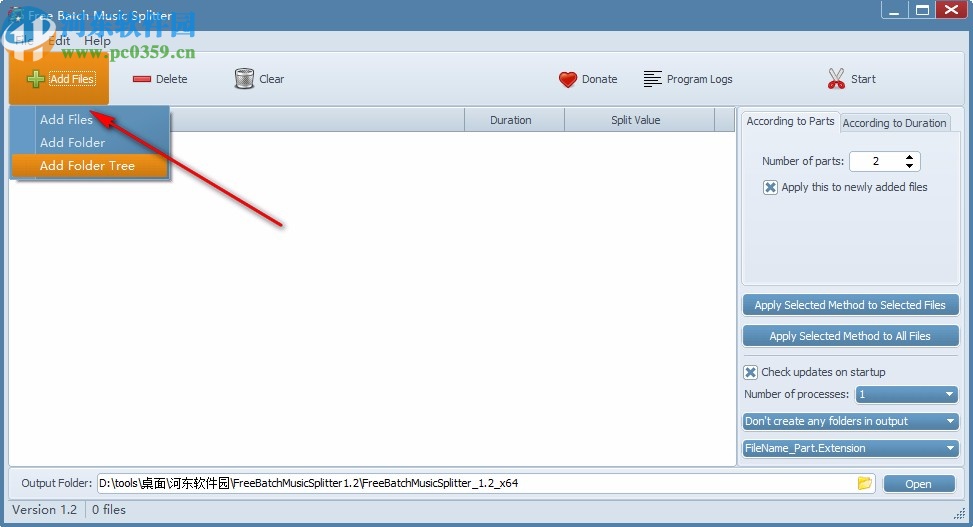Click the Split Value column header
This screenshot has width=973, height=527.
tap(639, 120)
